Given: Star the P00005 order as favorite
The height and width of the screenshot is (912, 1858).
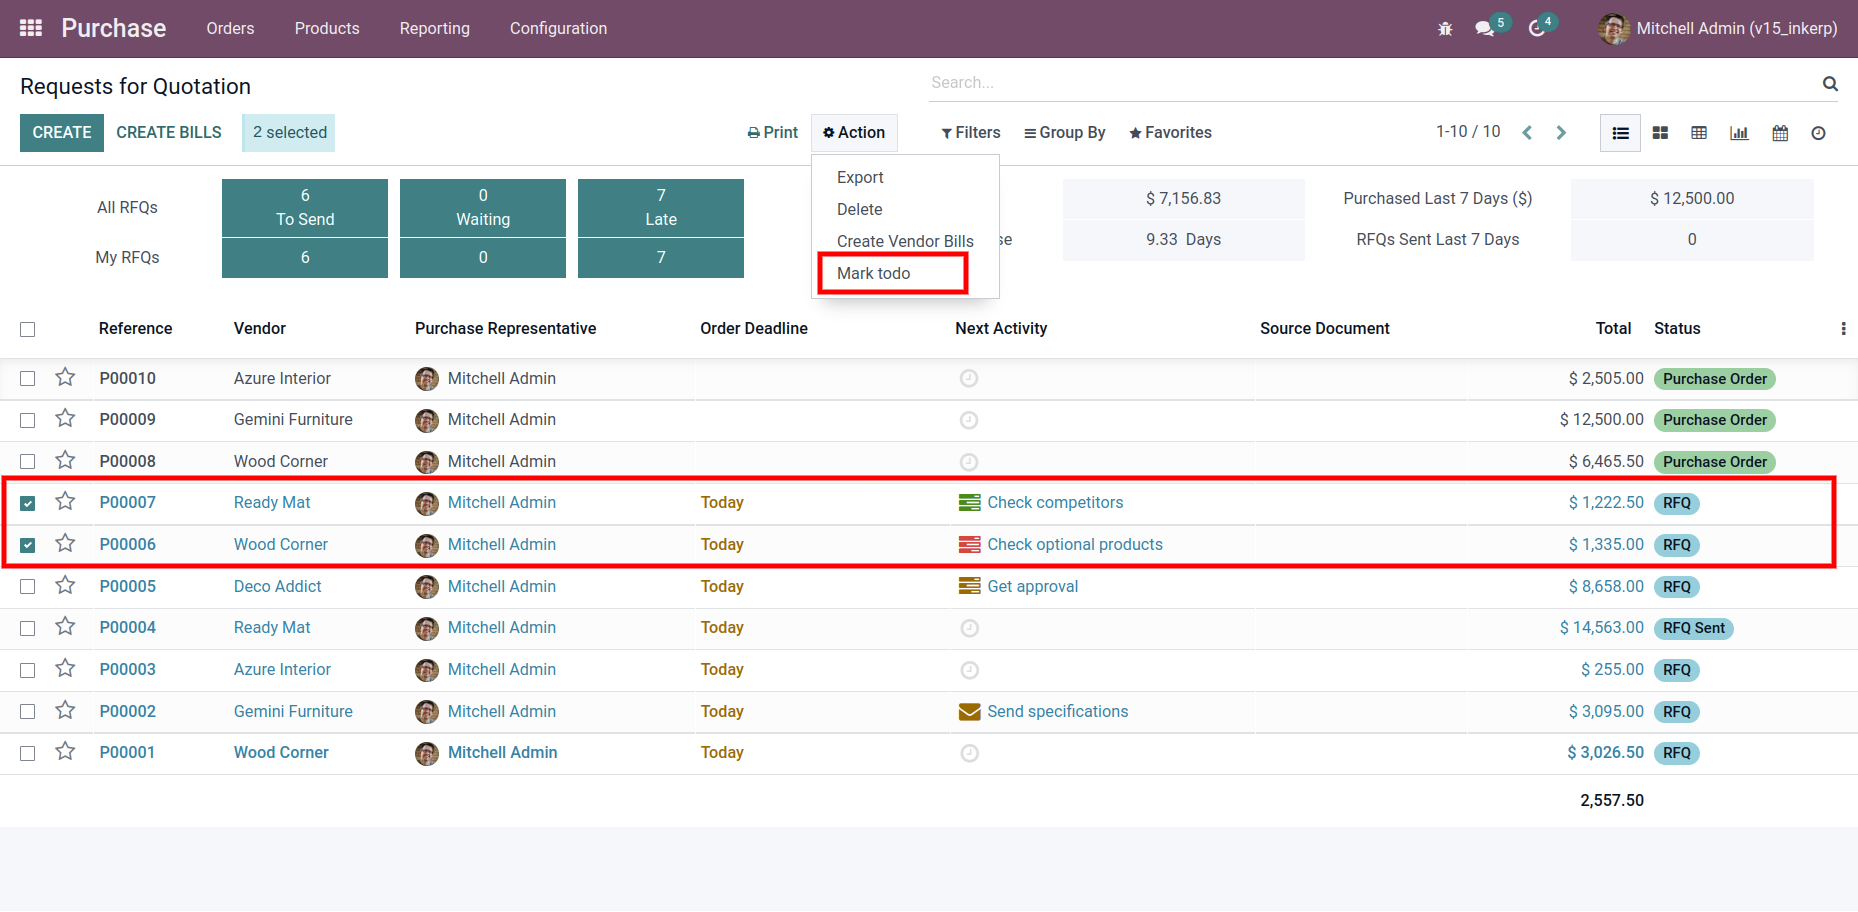Looking at the screenshot, I should [x=65, y=585].
